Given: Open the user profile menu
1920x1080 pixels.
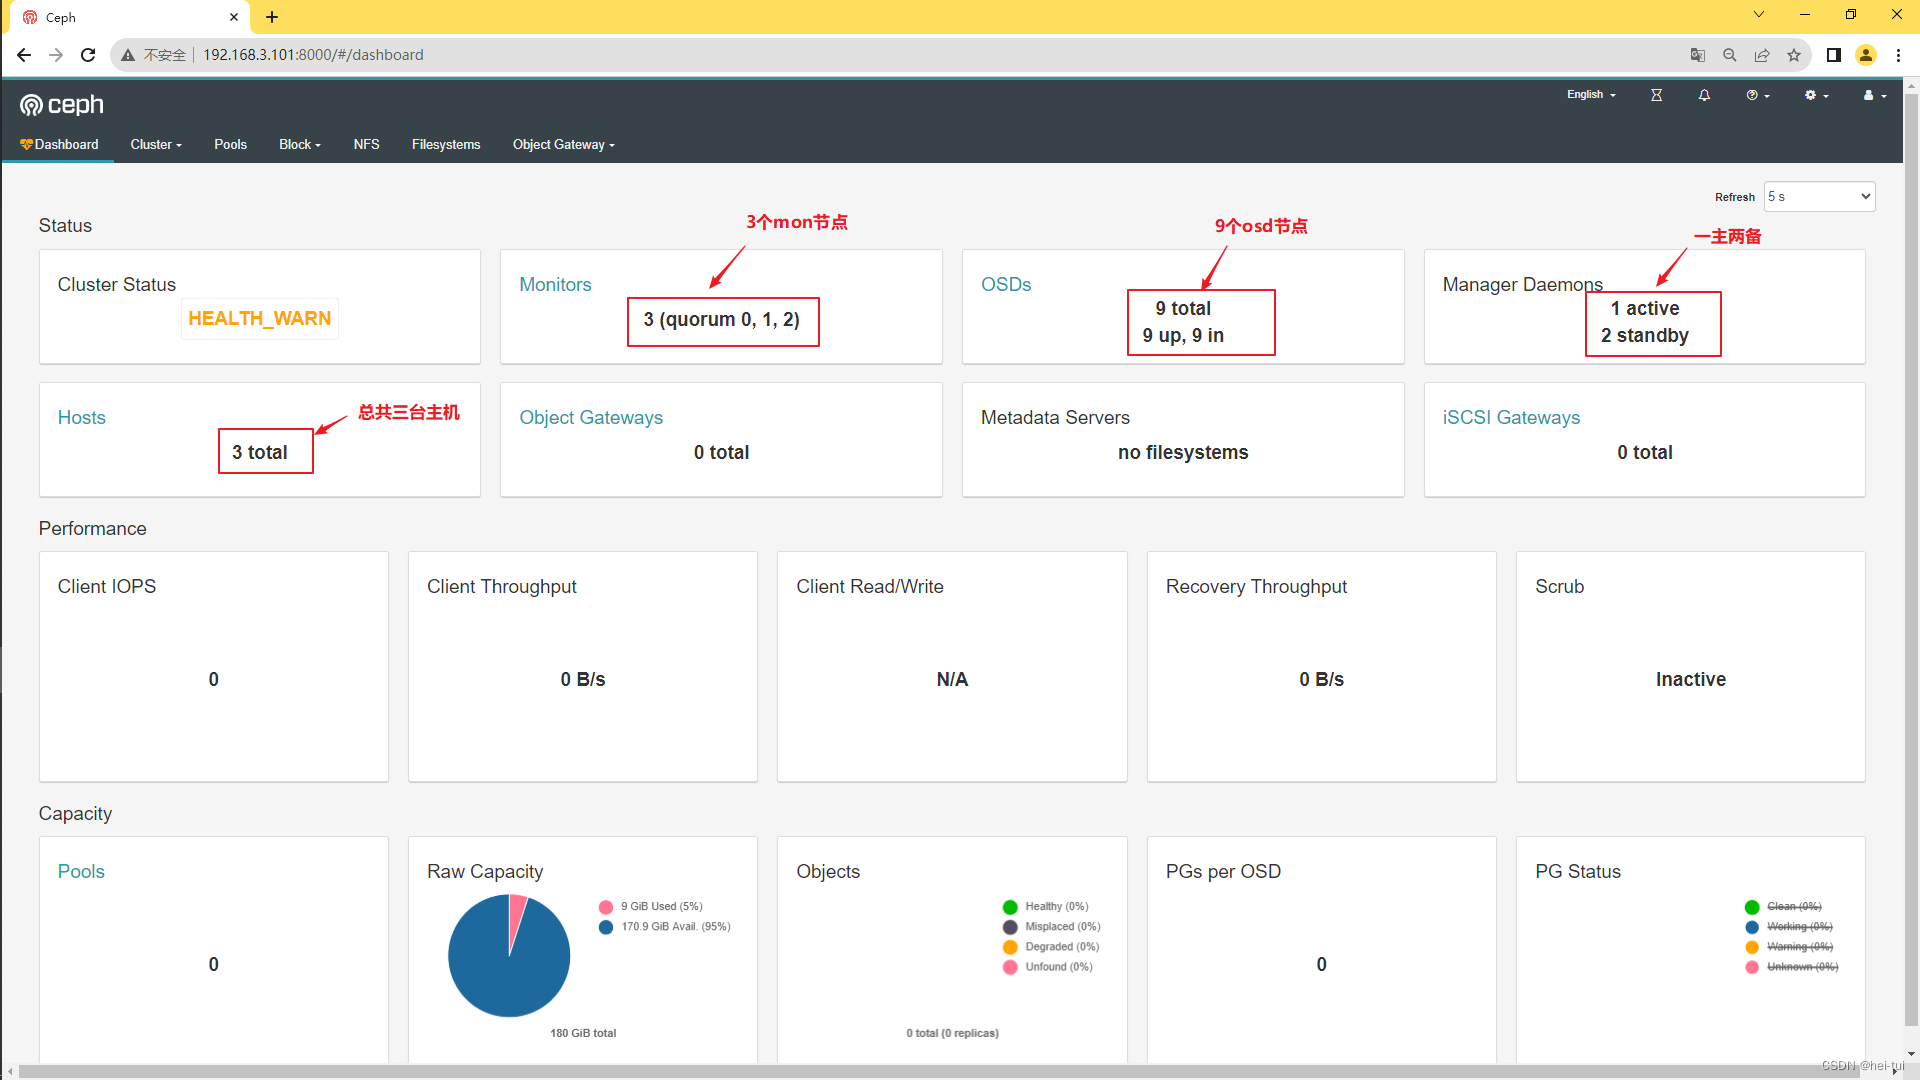Looking at the screenshot, I should point(1874,95).
